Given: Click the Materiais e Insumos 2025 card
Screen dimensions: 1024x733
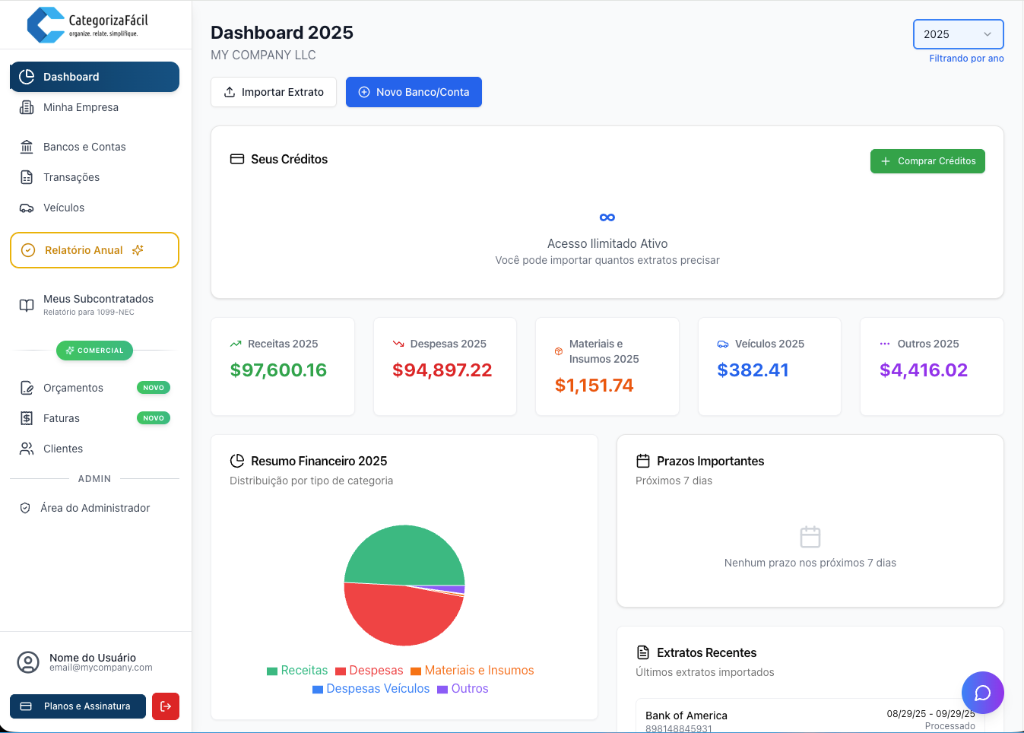Looking at the screenshot, I should click(607, 366).
